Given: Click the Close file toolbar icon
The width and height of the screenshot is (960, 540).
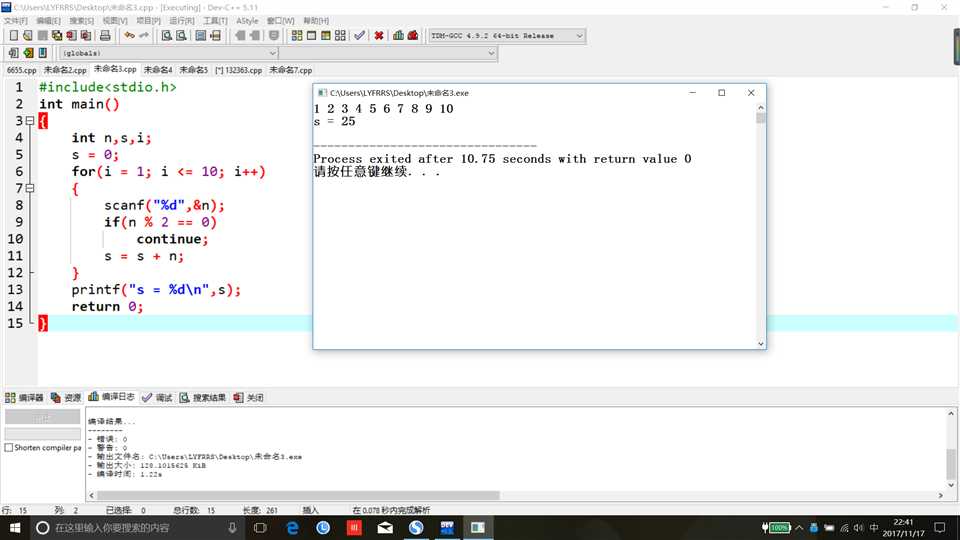Looking at the screenshot, I should click(x=72, y=36).
